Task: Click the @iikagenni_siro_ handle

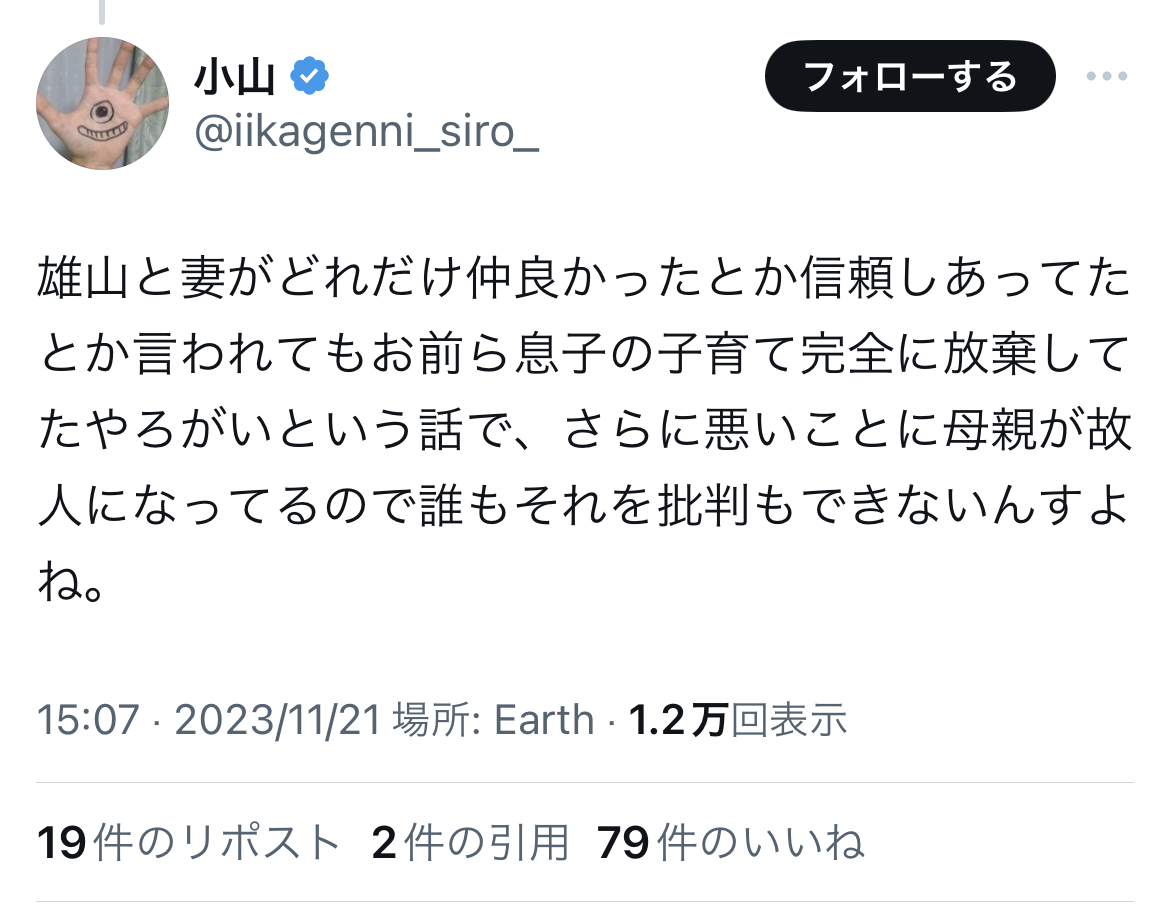Action: click(366, 132)
